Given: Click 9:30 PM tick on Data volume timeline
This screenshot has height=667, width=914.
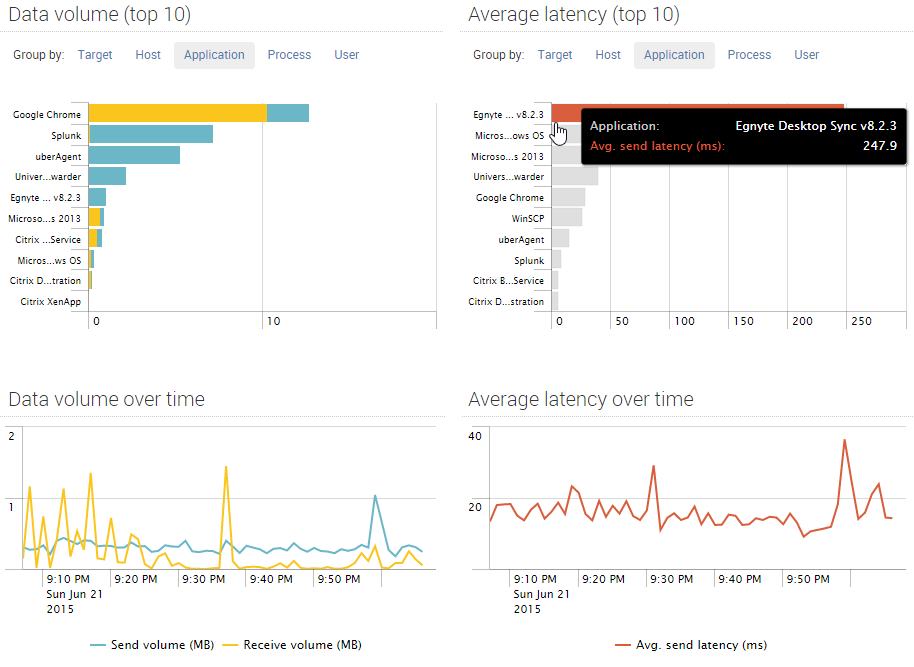Looking at the screenshot, I should point(203,579).
